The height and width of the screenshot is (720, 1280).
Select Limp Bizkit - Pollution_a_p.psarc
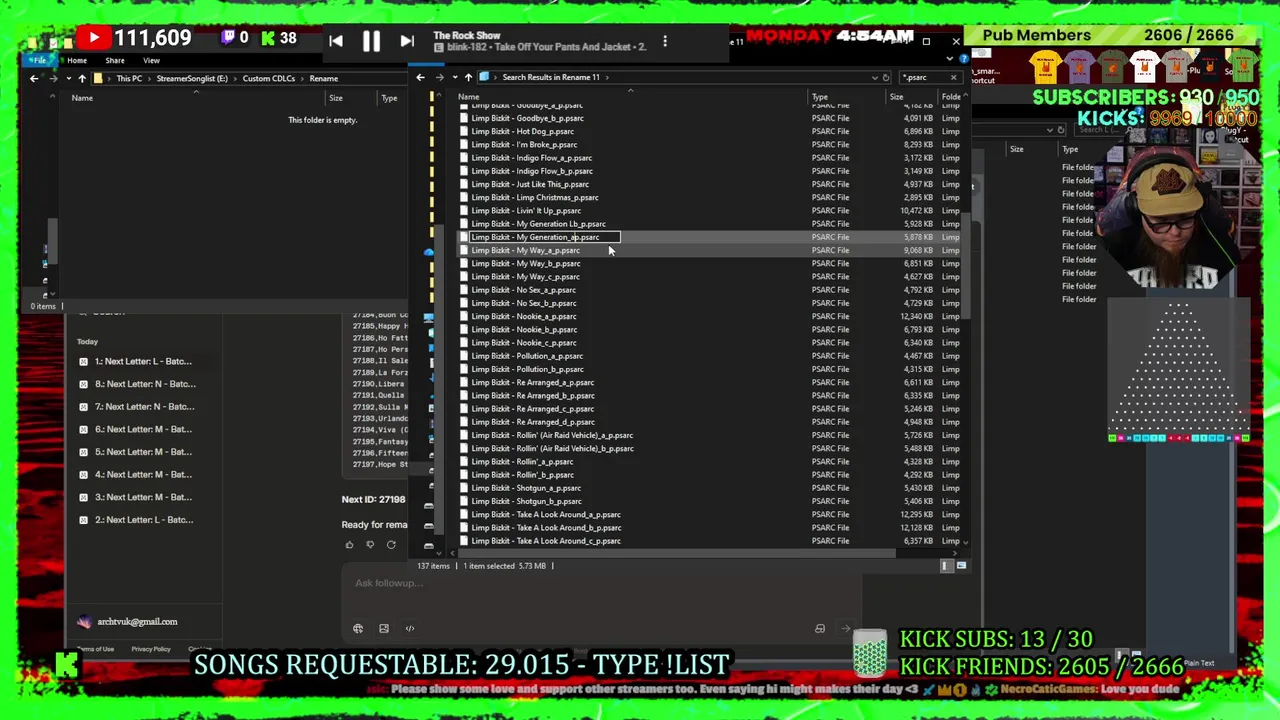(x=526, y=356)
